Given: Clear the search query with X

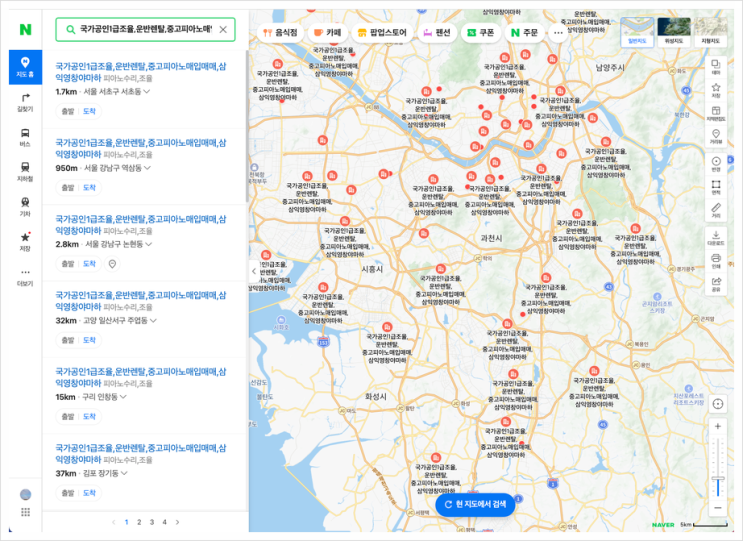Looking at the screenshot, I should [223, 29].
